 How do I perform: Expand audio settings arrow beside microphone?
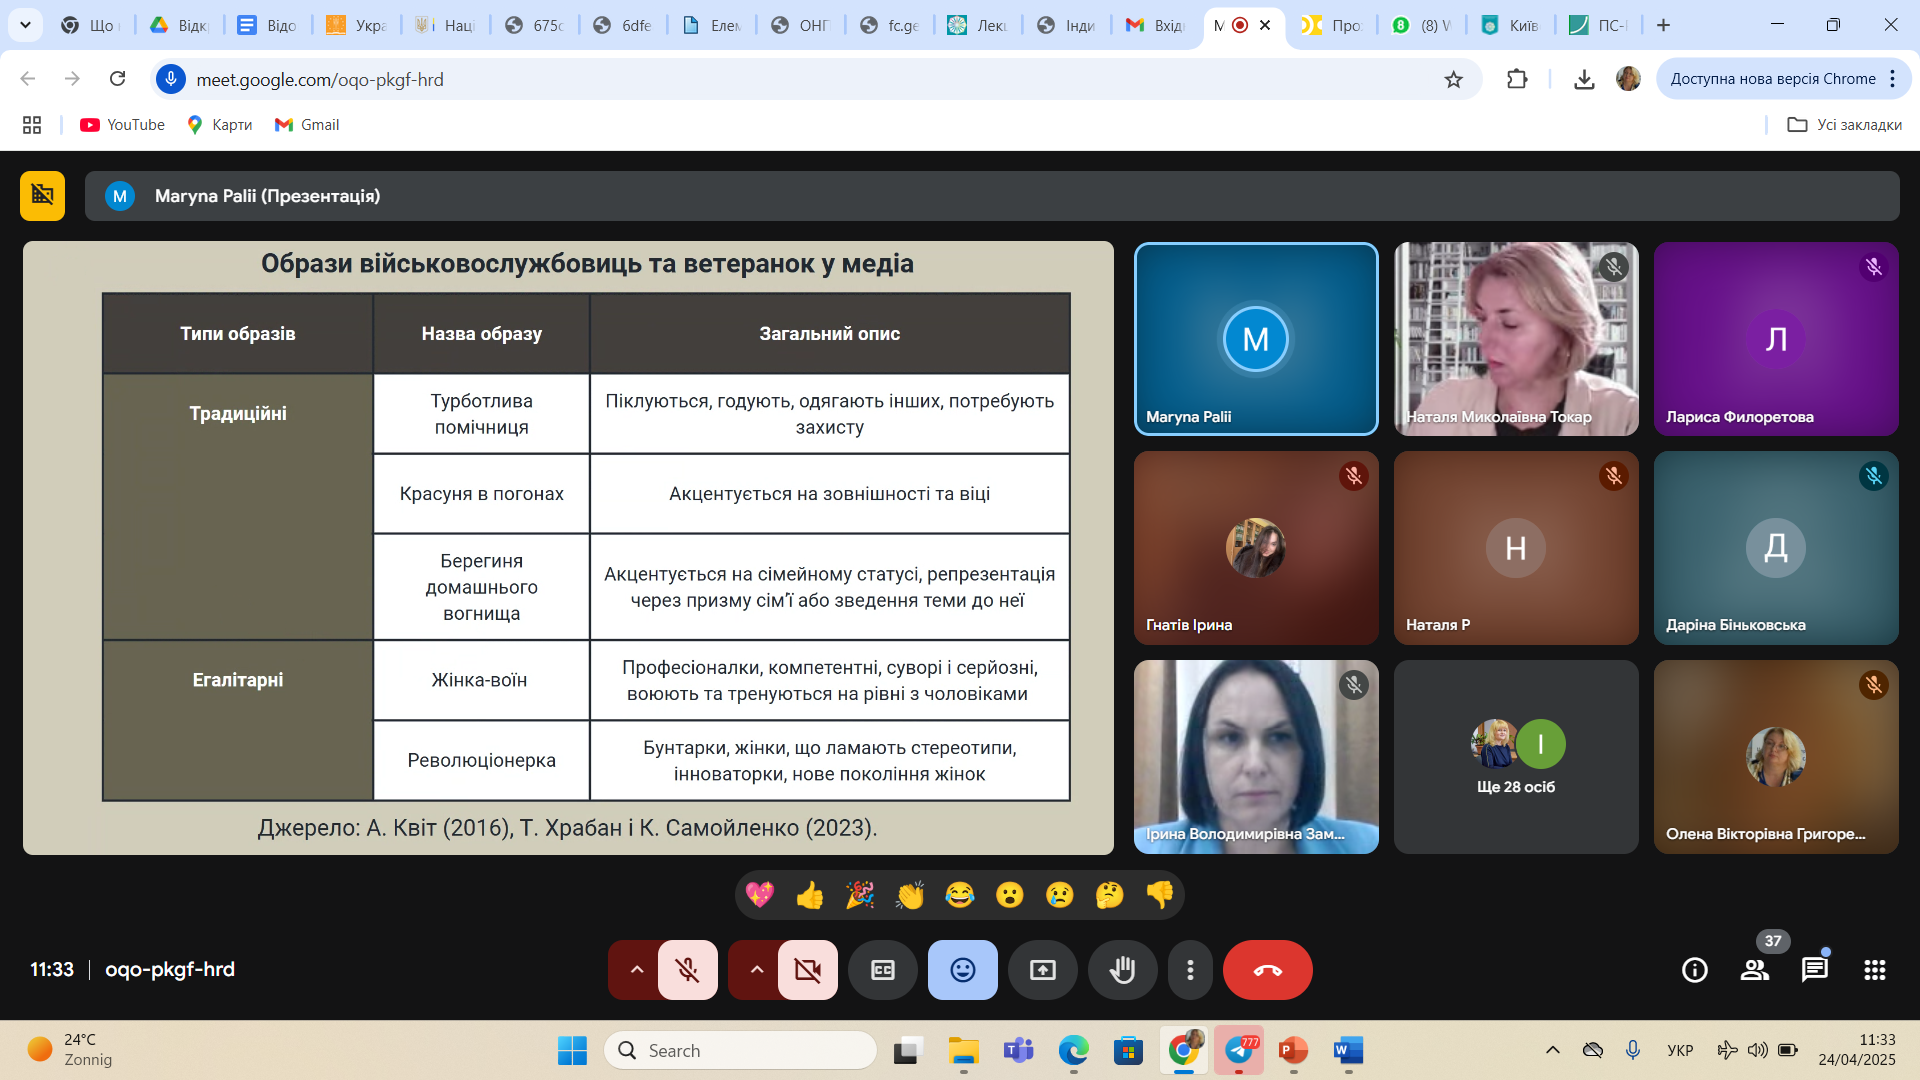click(636, 970)
